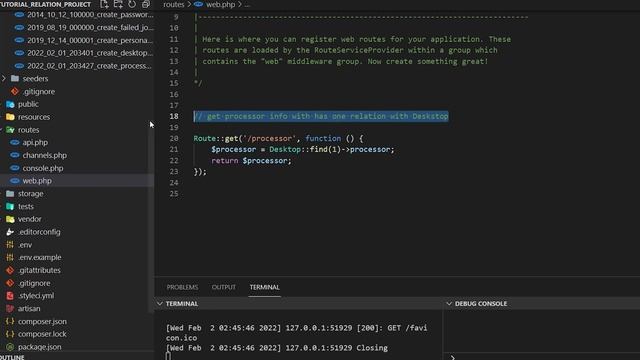This screenshot has width=640, height=360.
Task: Open composer.json file
Action: click(x=42, y=321)
